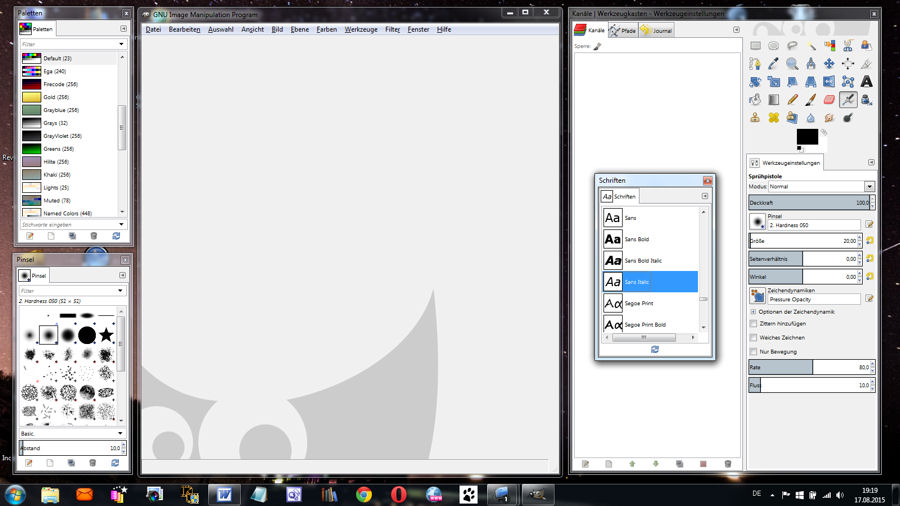Select the Text tool
This screenshot has width=900, height=506.
[866, 82]
